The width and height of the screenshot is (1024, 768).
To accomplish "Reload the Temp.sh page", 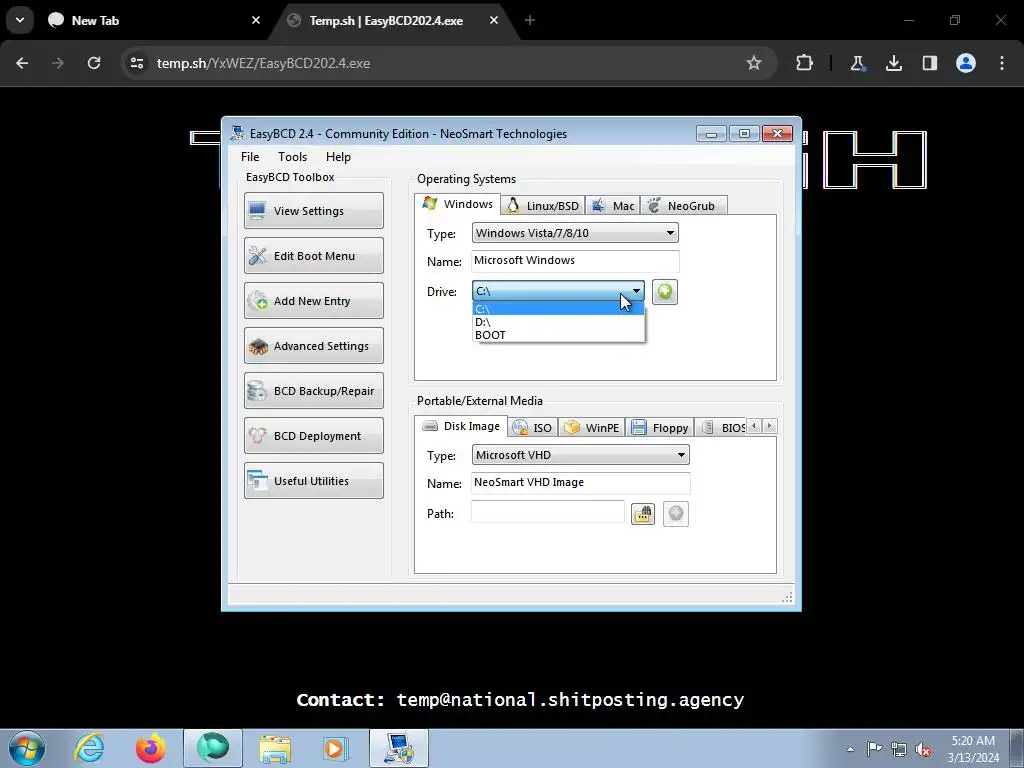I will 94,63.
